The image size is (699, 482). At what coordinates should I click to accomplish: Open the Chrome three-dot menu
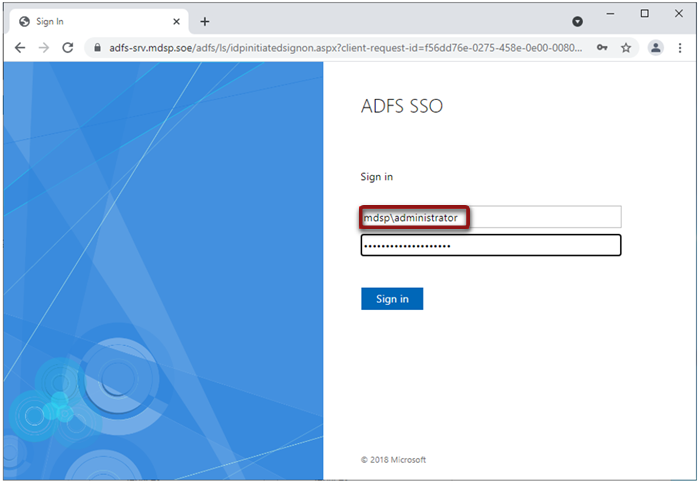click(680, 48)
